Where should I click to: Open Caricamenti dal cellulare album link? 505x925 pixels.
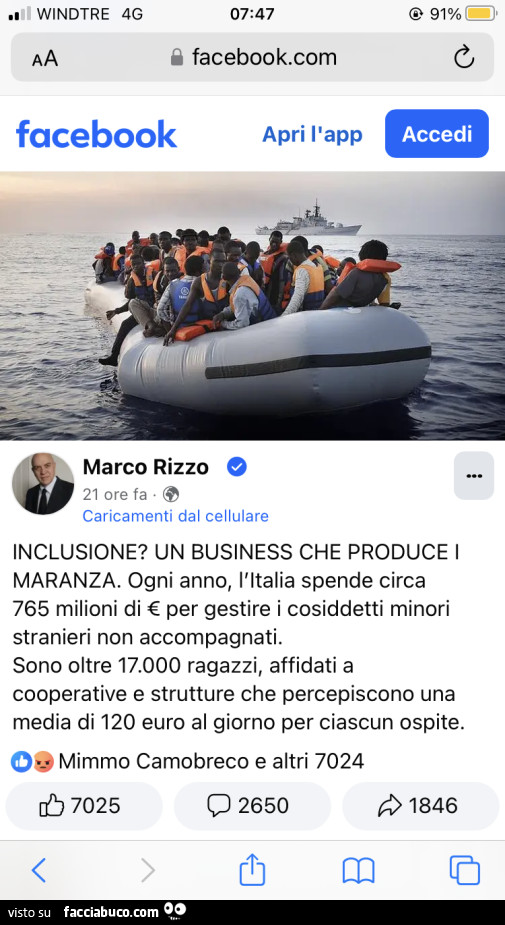[x=175, y=516]
